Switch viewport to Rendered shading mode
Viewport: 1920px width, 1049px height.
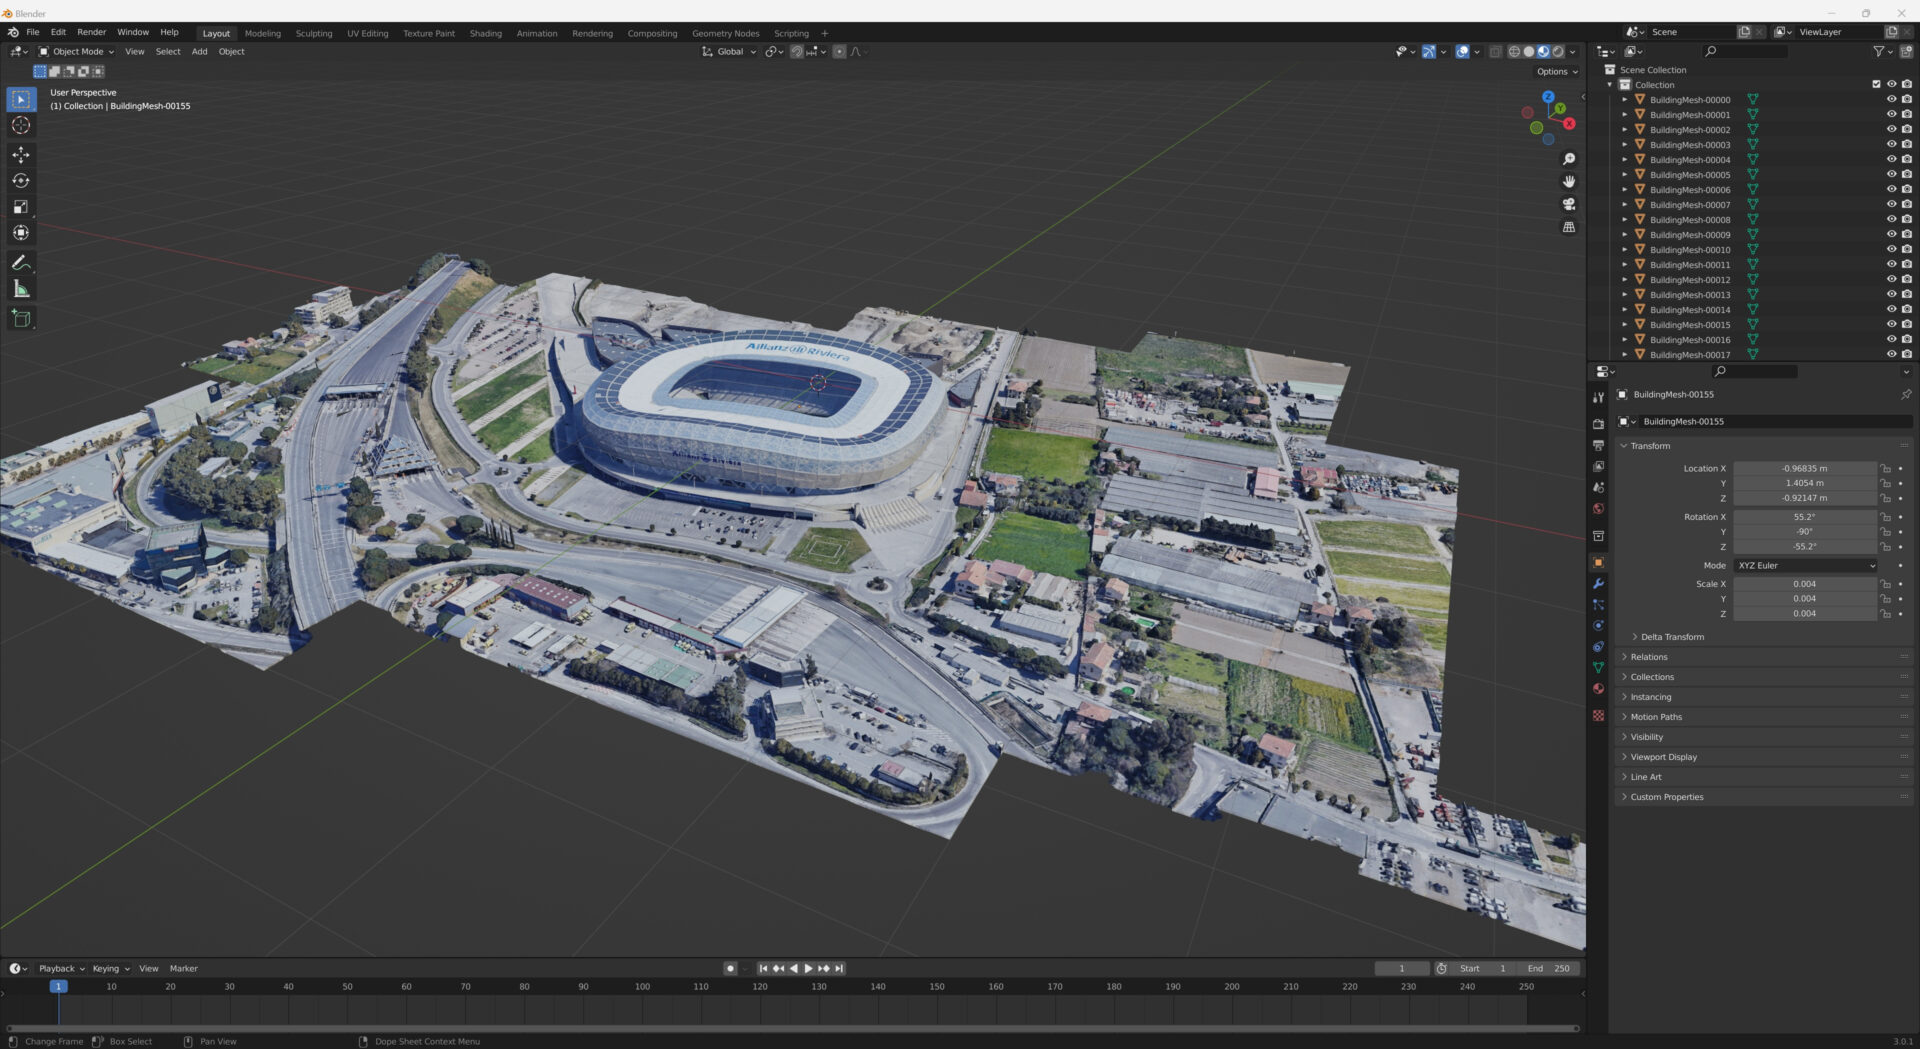[x=1558, y=51]
